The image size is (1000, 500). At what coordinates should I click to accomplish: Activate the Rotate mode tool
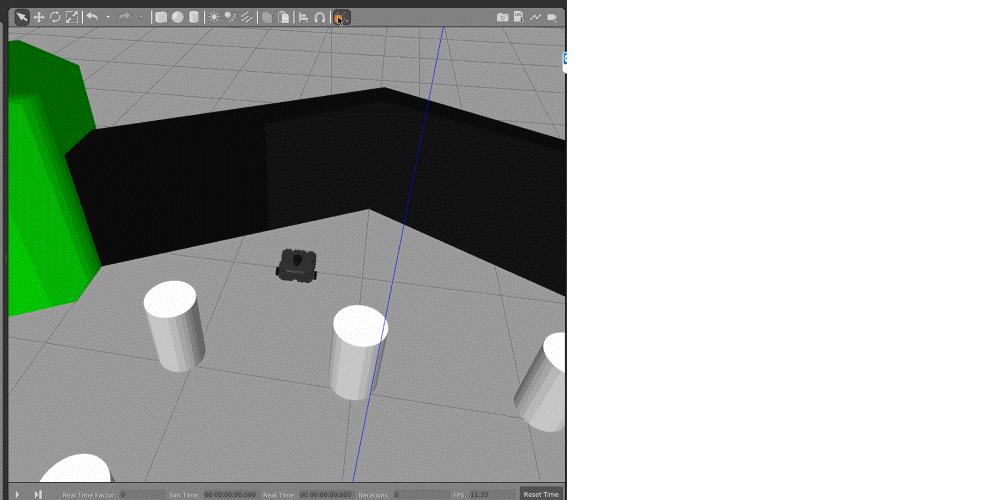(x=55, y=17)
